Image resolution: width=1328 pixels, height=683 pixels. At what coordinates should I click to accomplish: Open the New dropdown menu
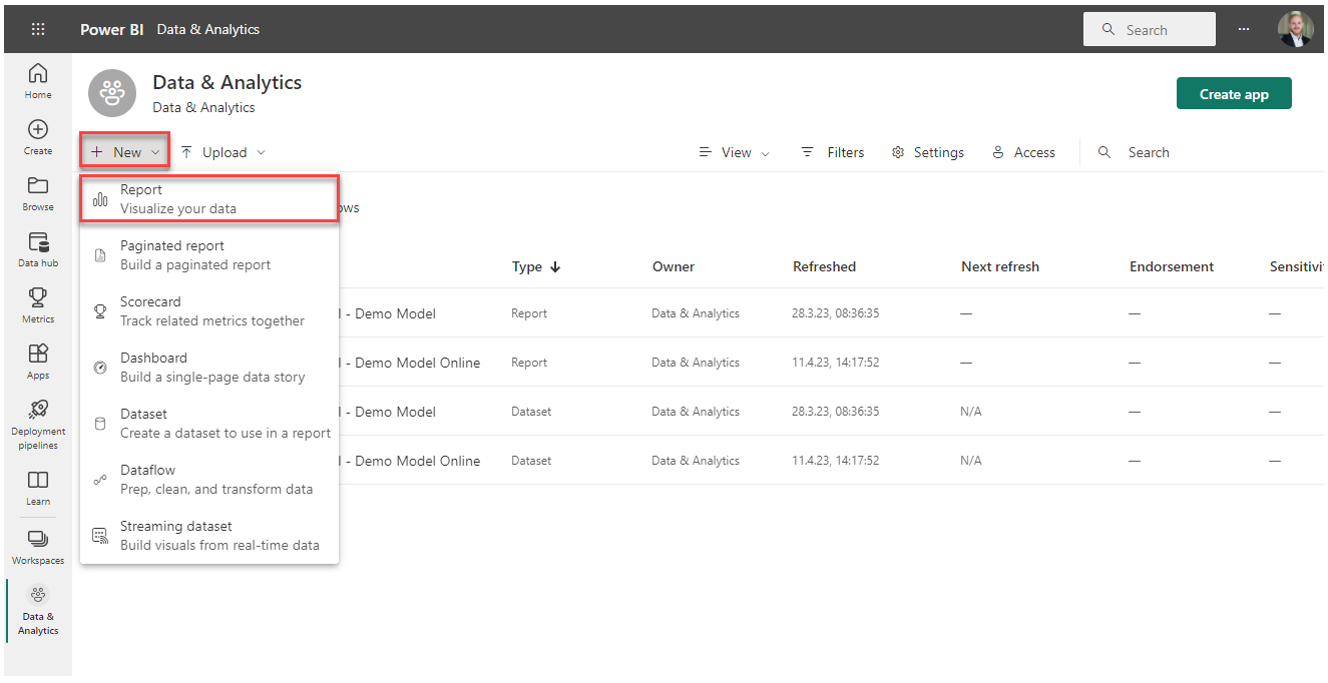click(x=125, y=152)
